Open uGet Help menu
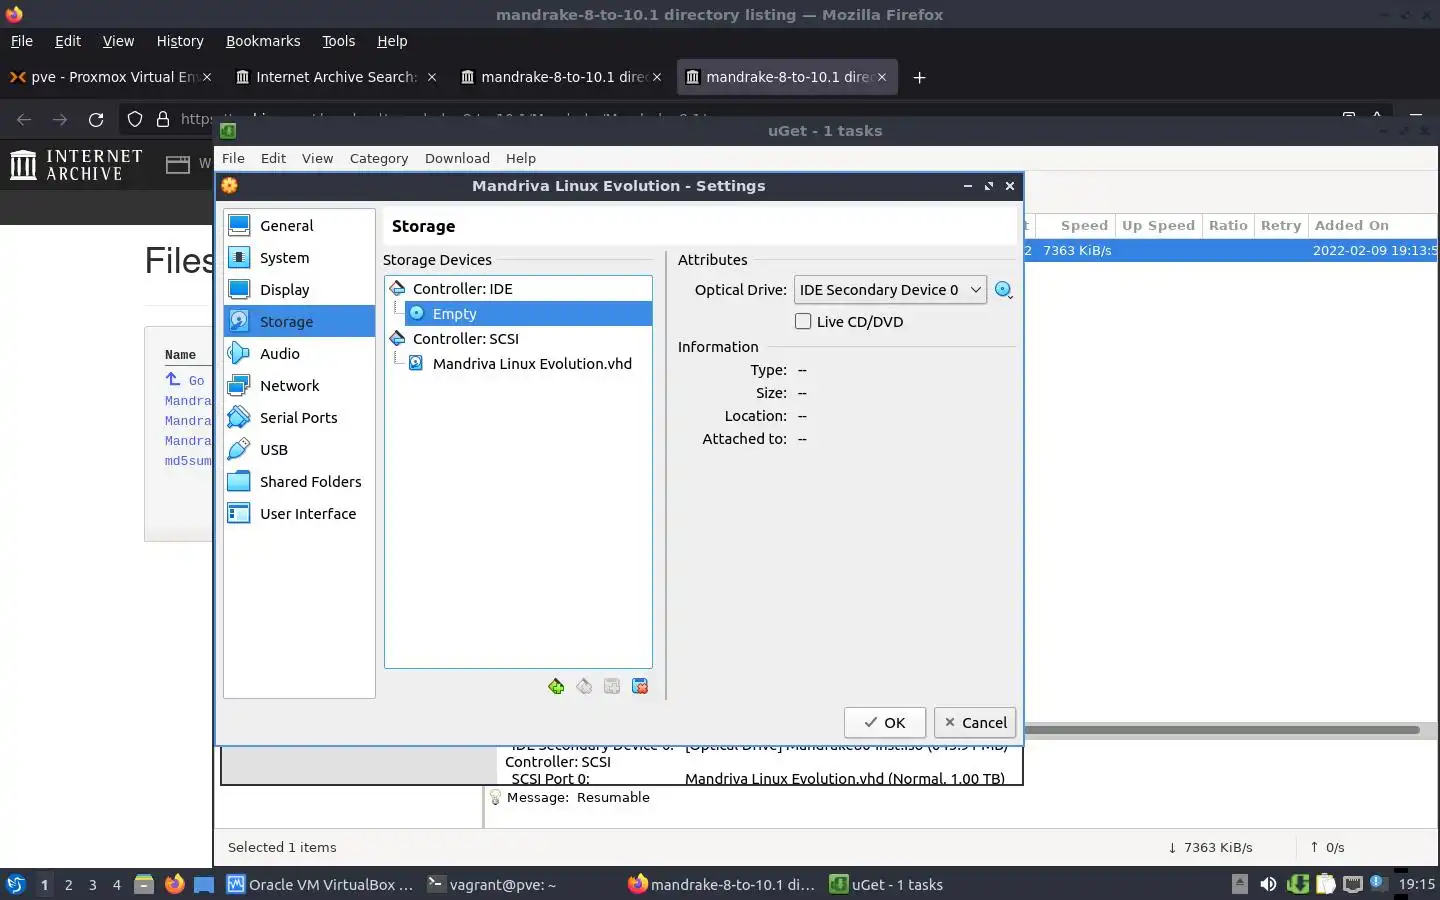The height and width of the screenshot is (900, 1440). pos(521,158)
